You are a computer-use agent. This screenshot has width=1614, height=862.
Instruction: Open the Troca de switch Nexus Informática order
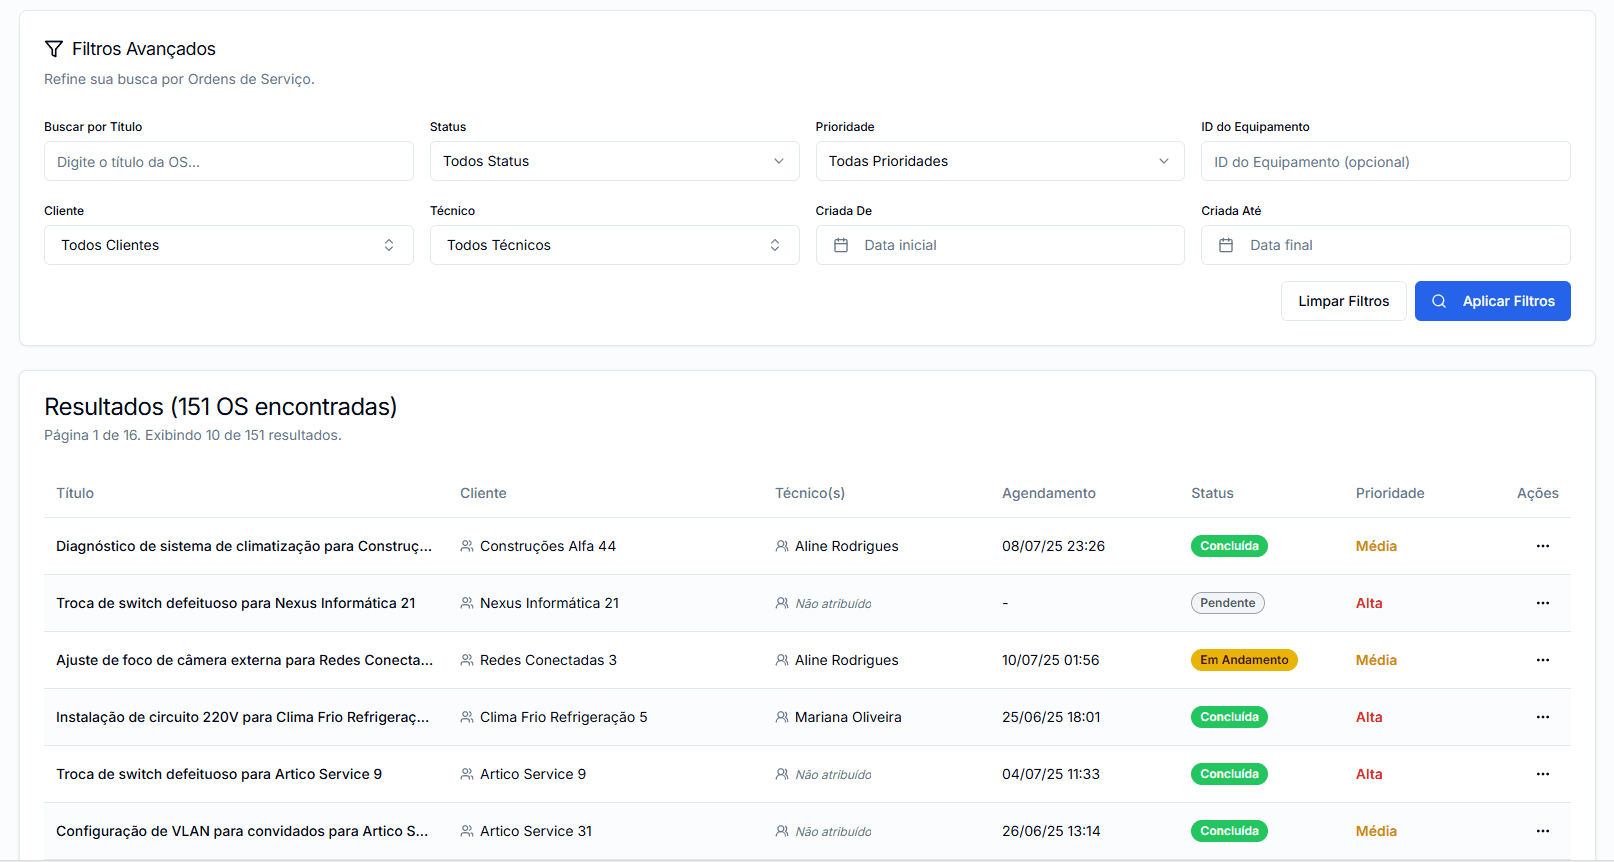(236, 603)
